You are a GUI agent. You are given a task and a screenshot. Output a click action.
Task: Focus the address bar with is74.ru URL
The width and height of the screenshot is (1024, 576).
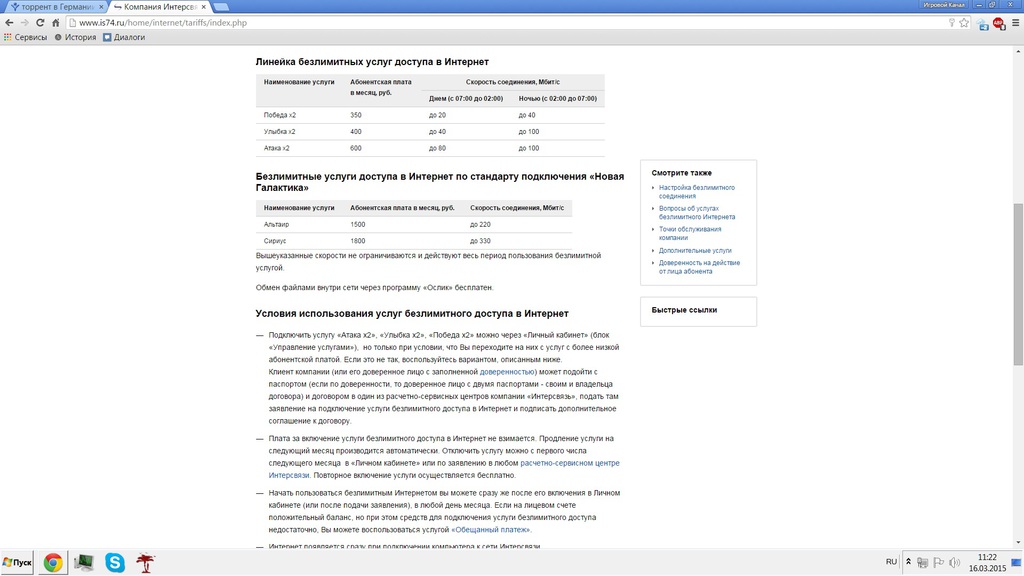pos(509,23)
